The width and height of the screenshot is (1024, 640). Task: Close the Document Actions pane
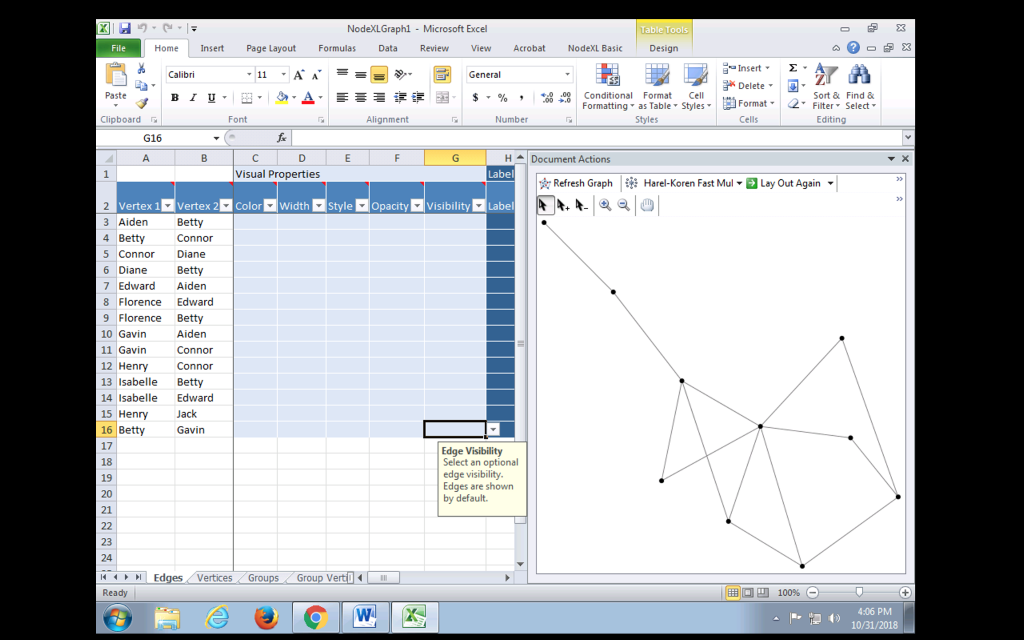coord(905,159)
